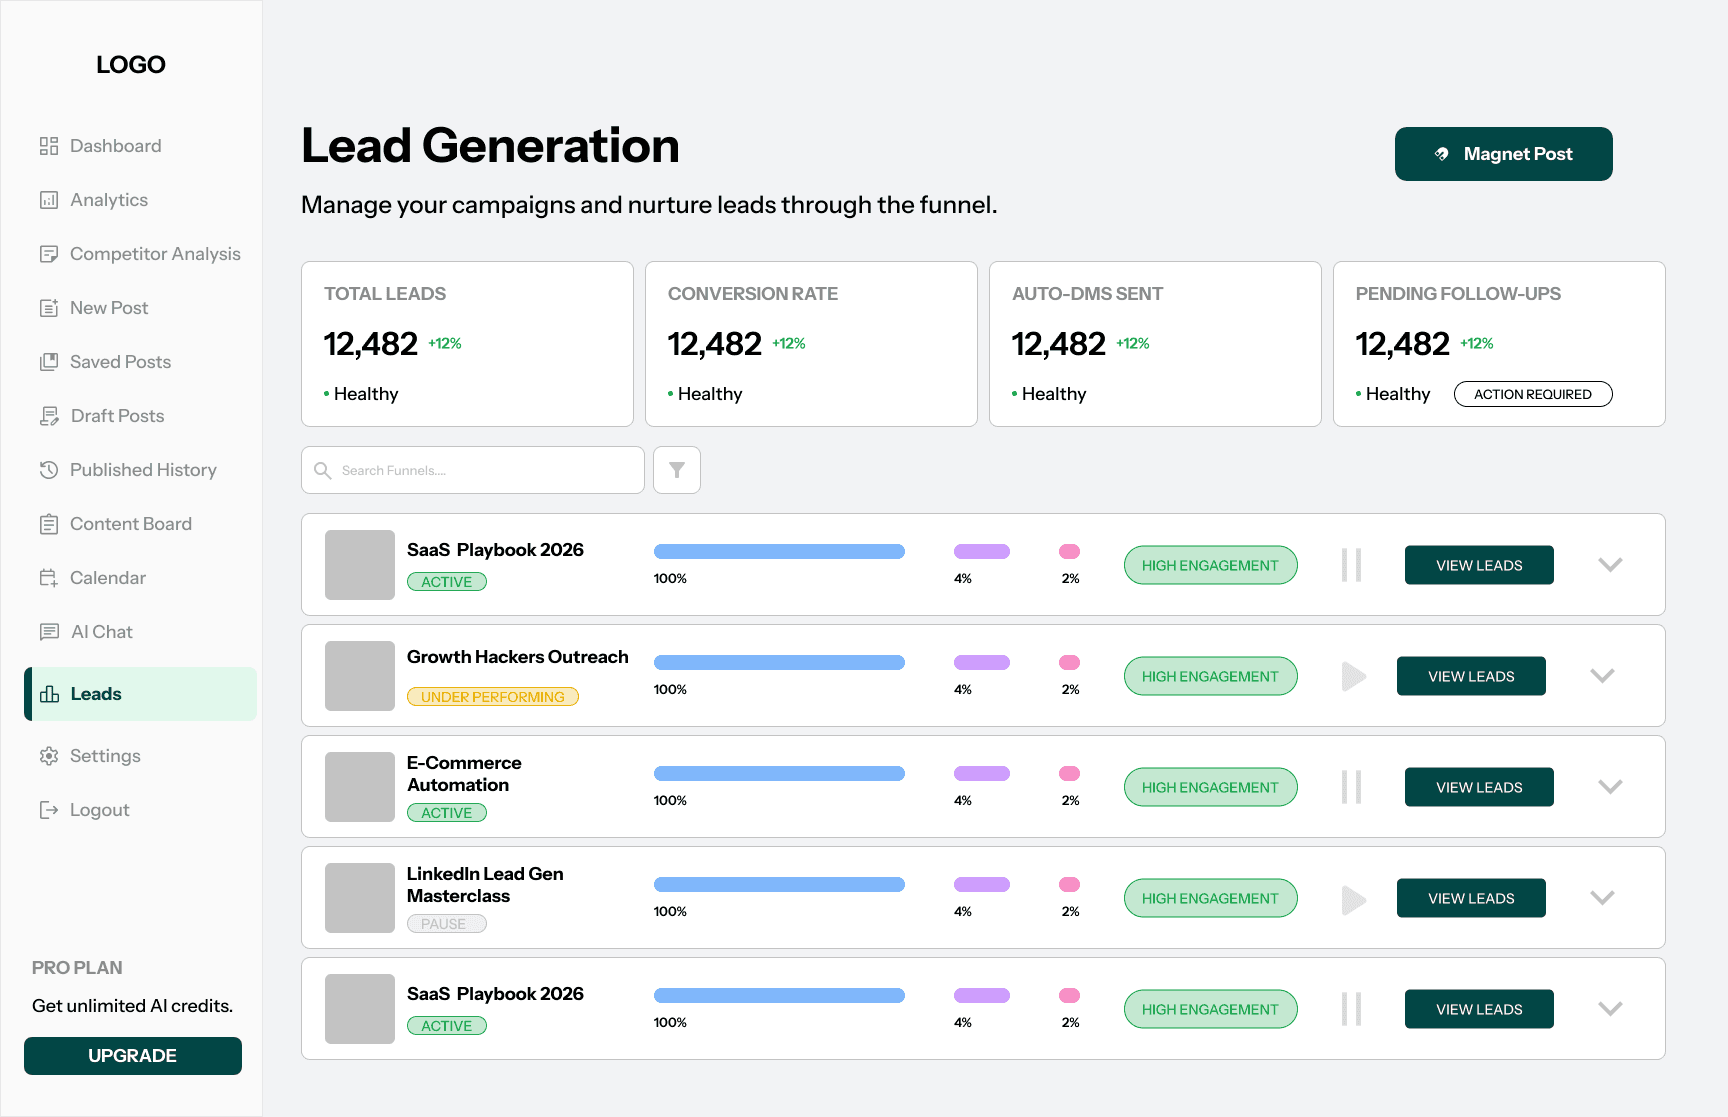Open Competitor Analysis page
1728x1117 pixels.
pyautogui.click(x=155, y=254)
